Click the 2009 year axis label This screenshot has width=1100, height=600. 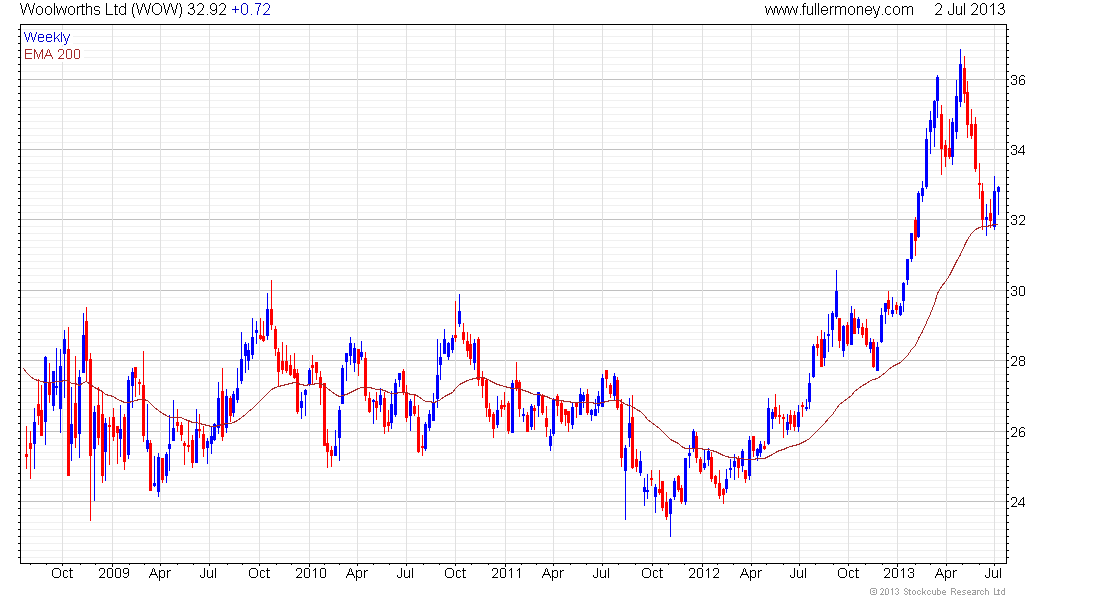[114, 574]
